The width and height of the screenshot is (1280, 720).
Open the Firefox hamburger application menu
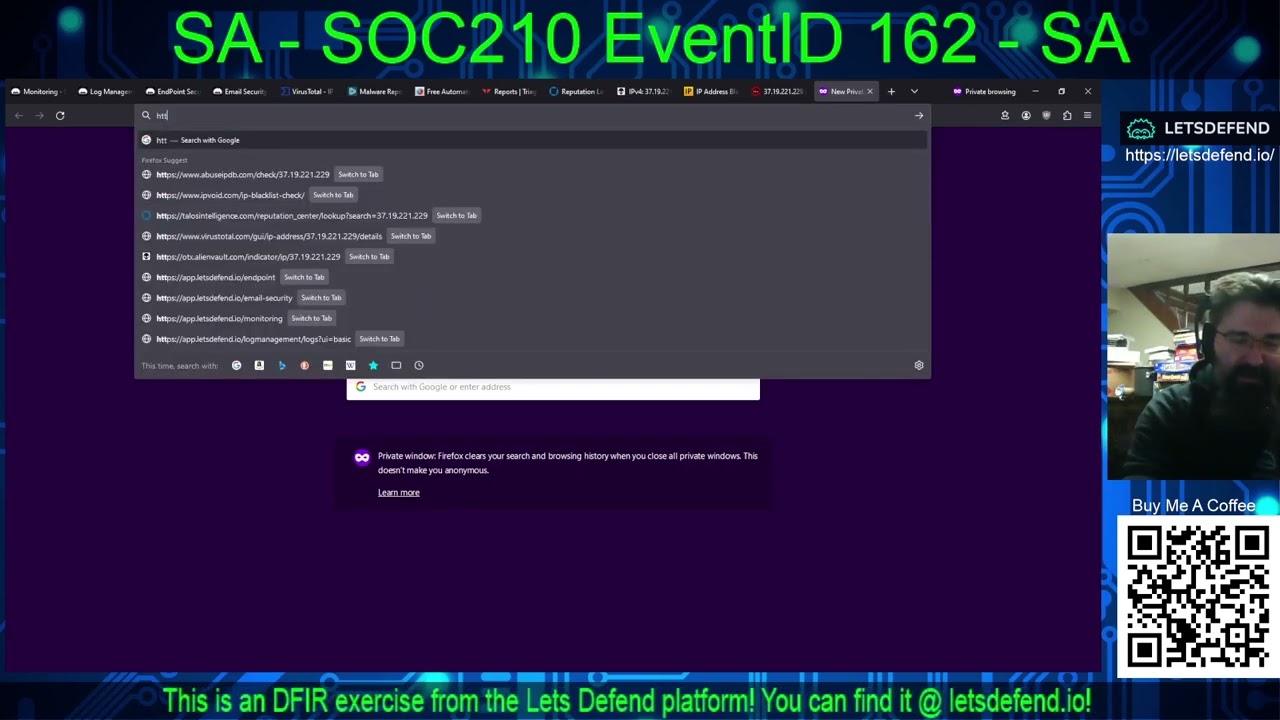pos(1087,115)
